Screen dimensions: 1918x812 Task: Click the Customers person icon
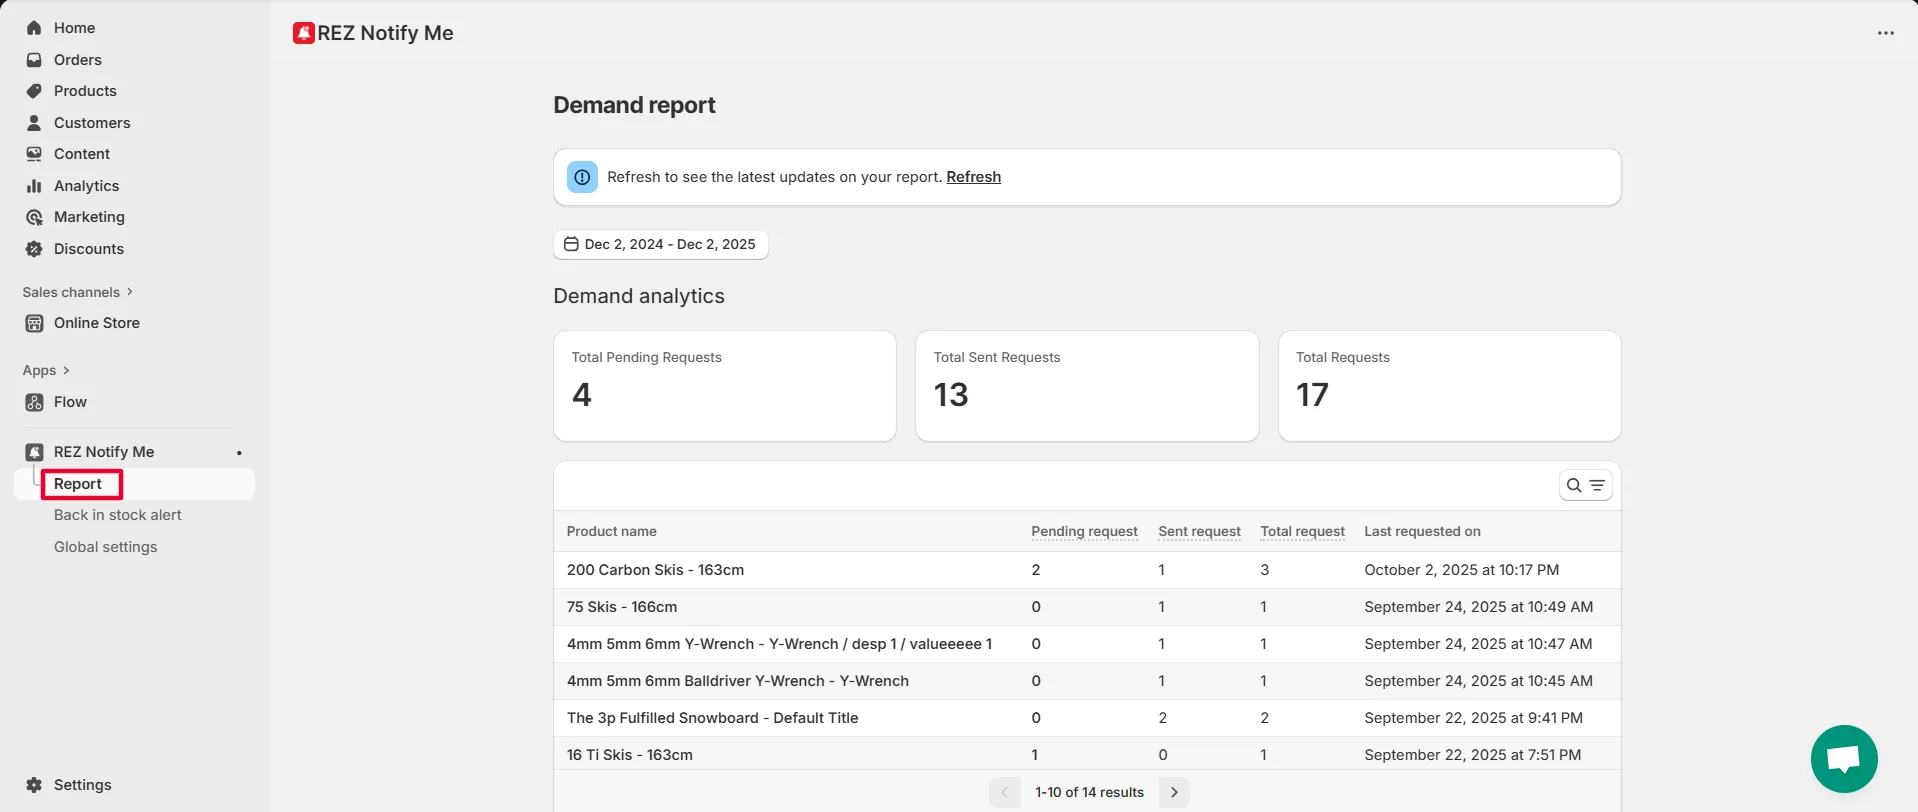pyautogui.click(x=34, y=123)
